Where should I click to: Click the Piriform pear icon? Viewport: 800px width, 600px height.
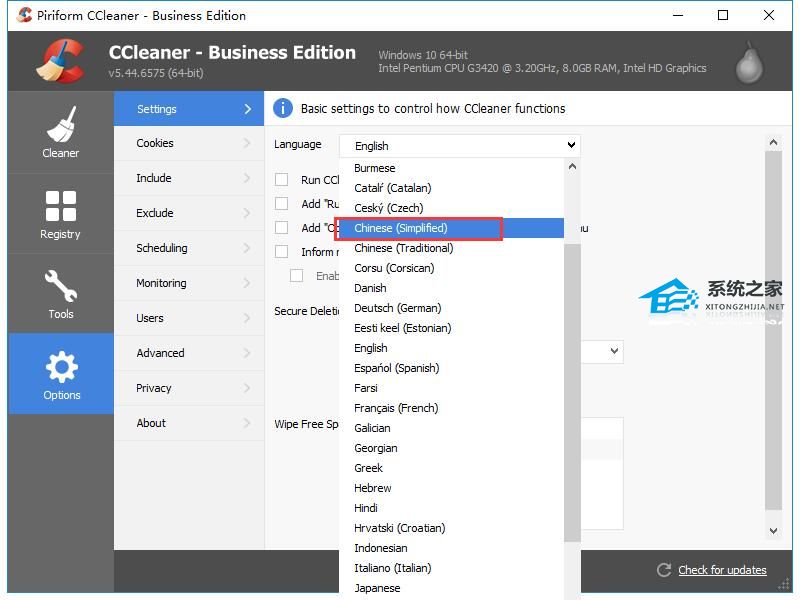[x=749, y=62]
